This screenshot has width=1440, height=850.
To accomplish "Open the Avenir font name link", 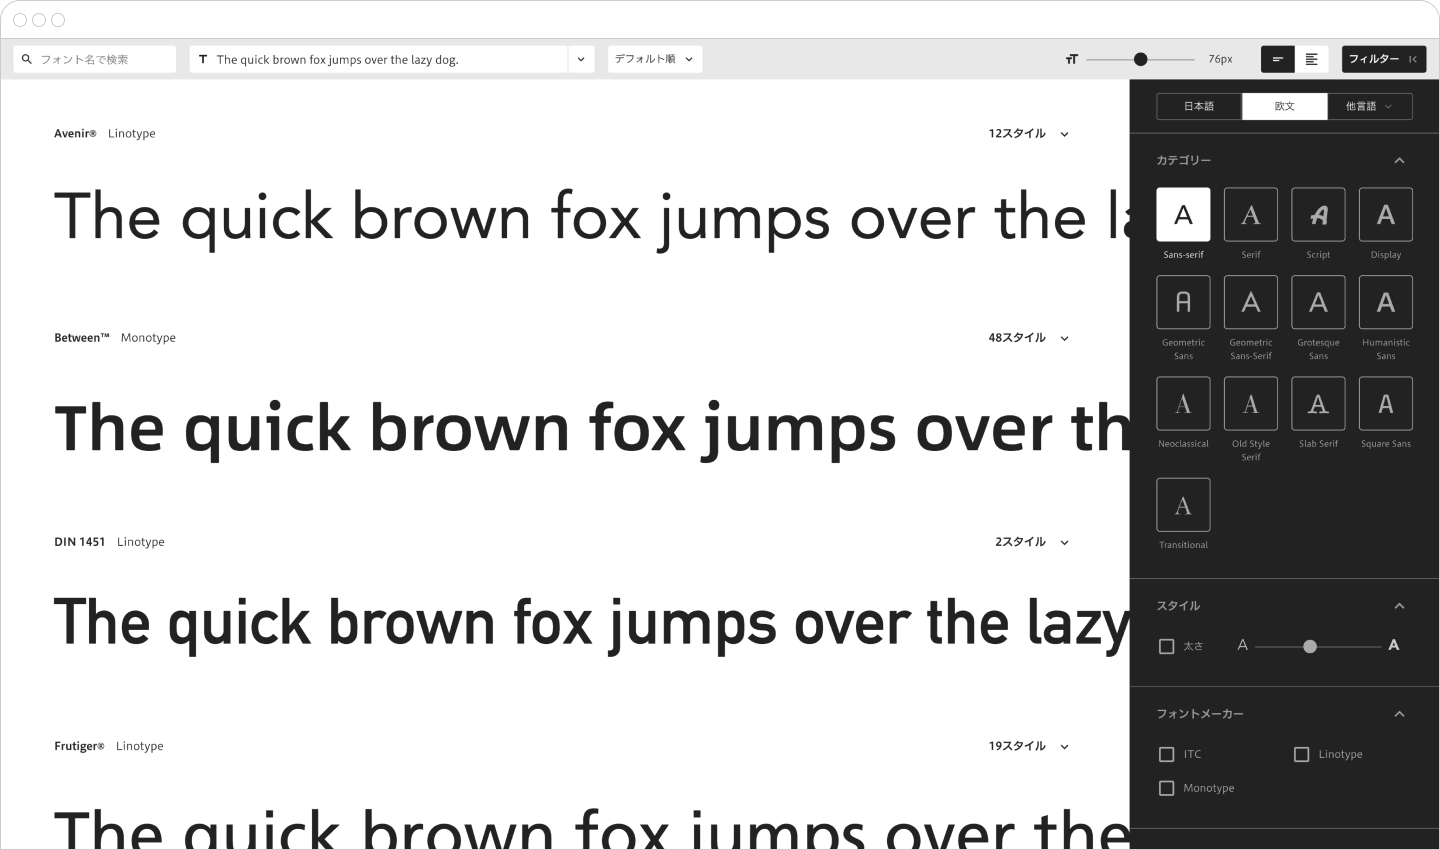I will (x=75, y=133).
